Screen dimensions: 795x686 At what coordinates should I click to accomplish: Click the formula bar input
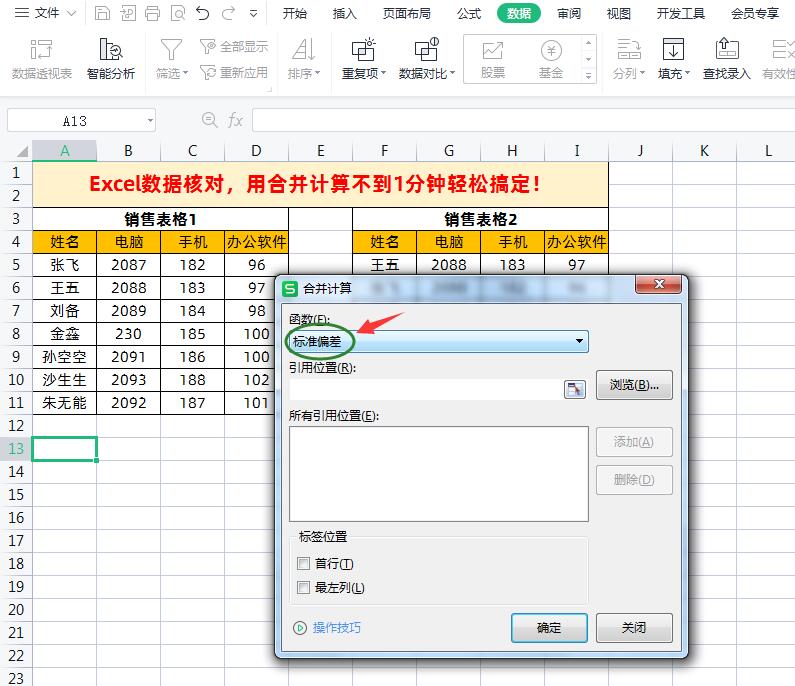tap(523, 121)
